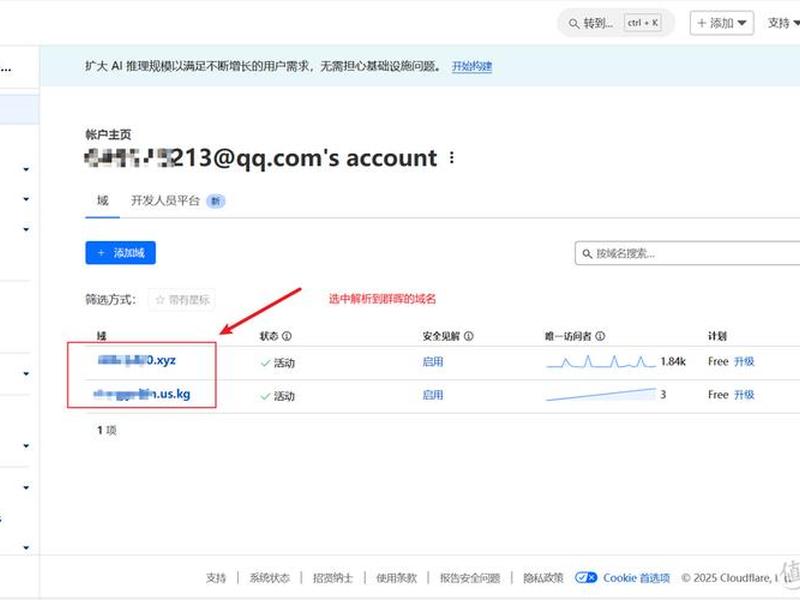Click the Cookie preferences toggle icon
Viewport: 800px width, 600px height.
pyautogui.click(x=586, y=578)
